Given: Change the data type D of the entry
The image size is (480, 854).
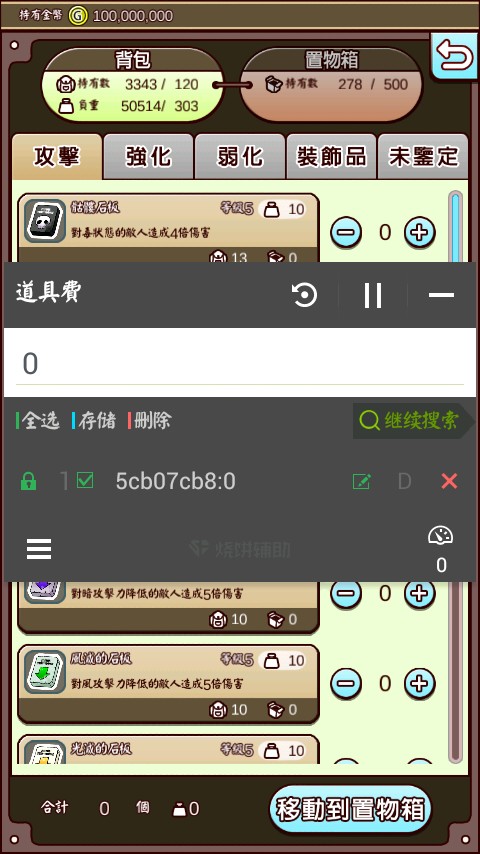Looking at the screenshot, I should point(404,481).
